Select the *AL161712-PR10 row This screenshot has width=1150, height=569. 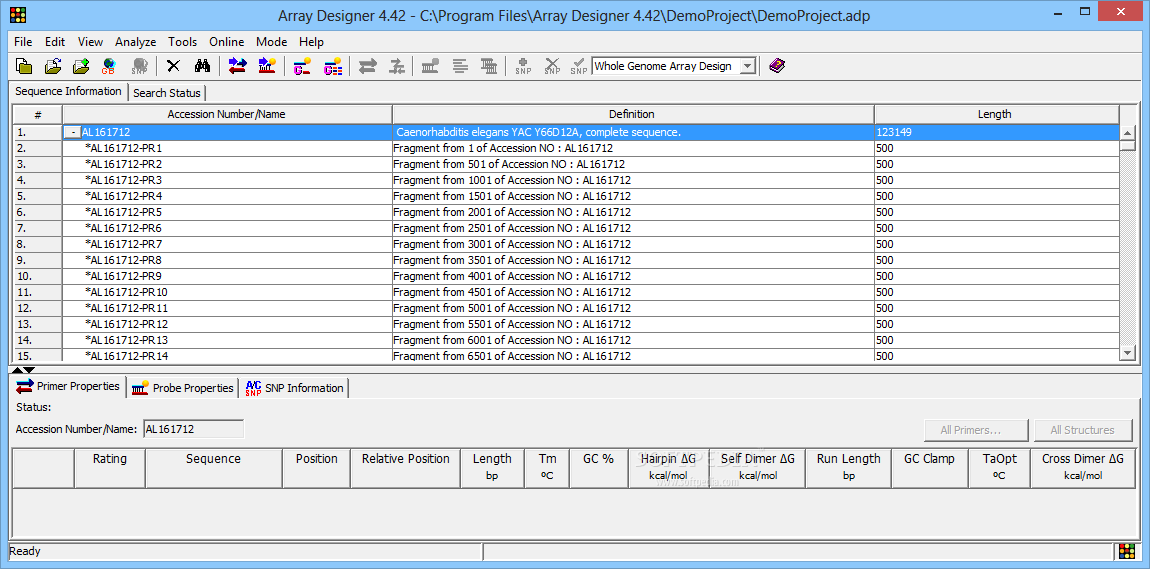(566, 293)
